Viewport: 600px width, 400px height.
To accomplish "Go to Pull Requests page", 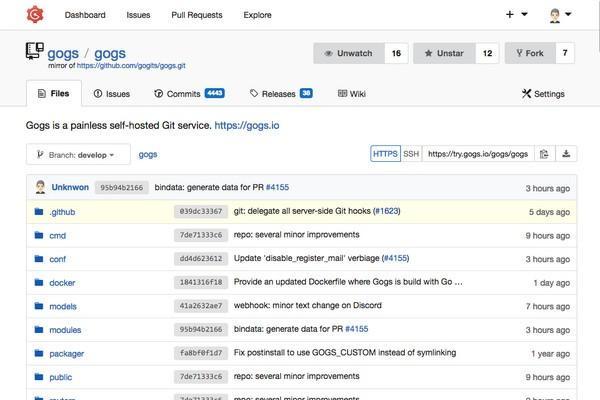I will [x=197, y=15].
